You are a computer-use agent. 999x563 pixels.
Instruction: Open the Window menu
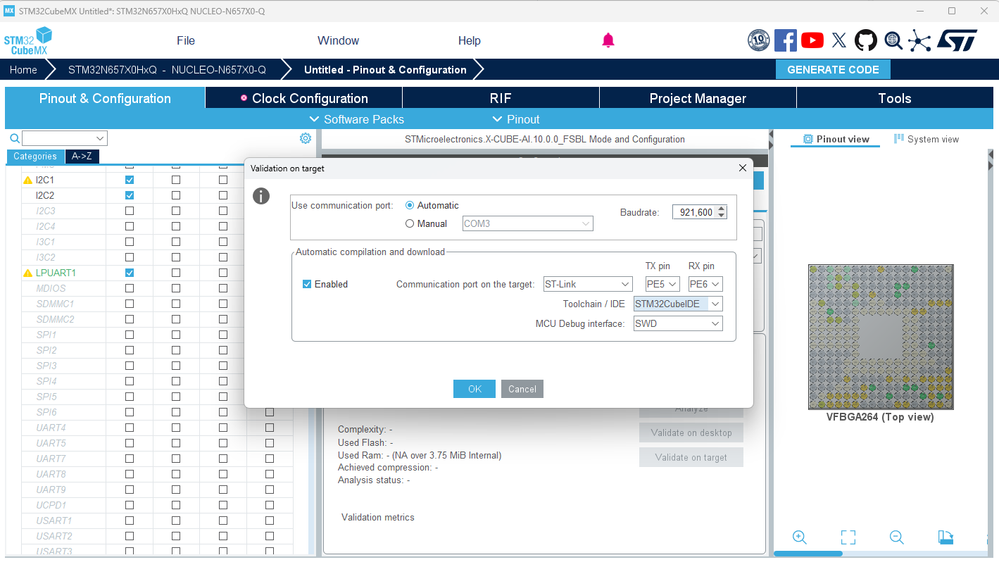coord(338,41)
